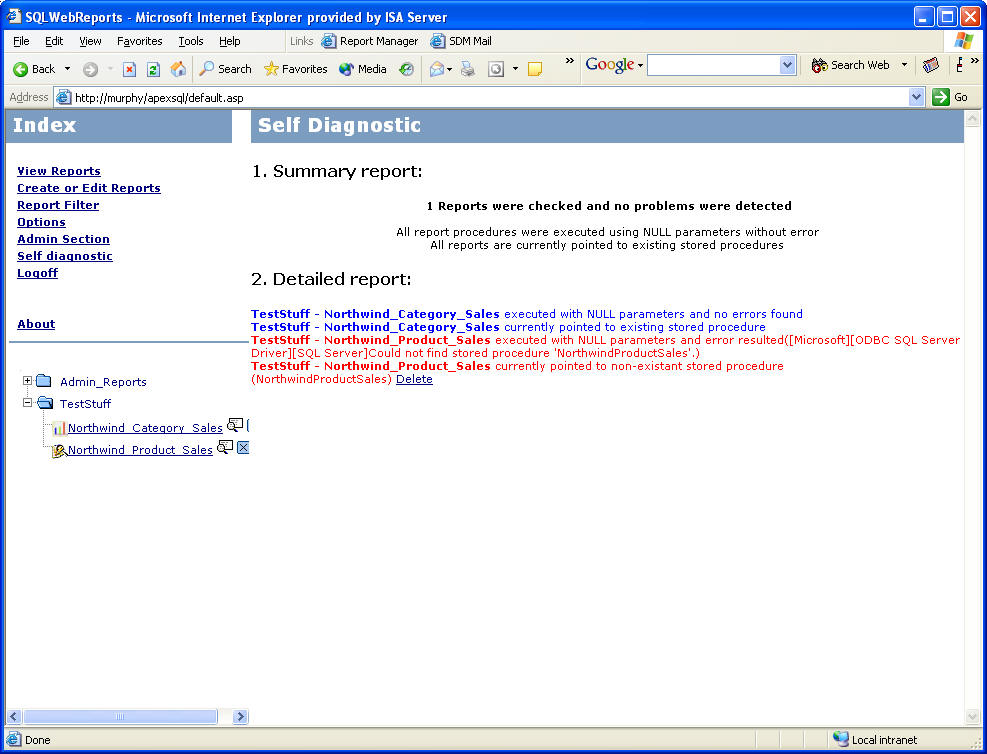
Task: Click inside the Google search input field
Action: (x=713, y=65)
